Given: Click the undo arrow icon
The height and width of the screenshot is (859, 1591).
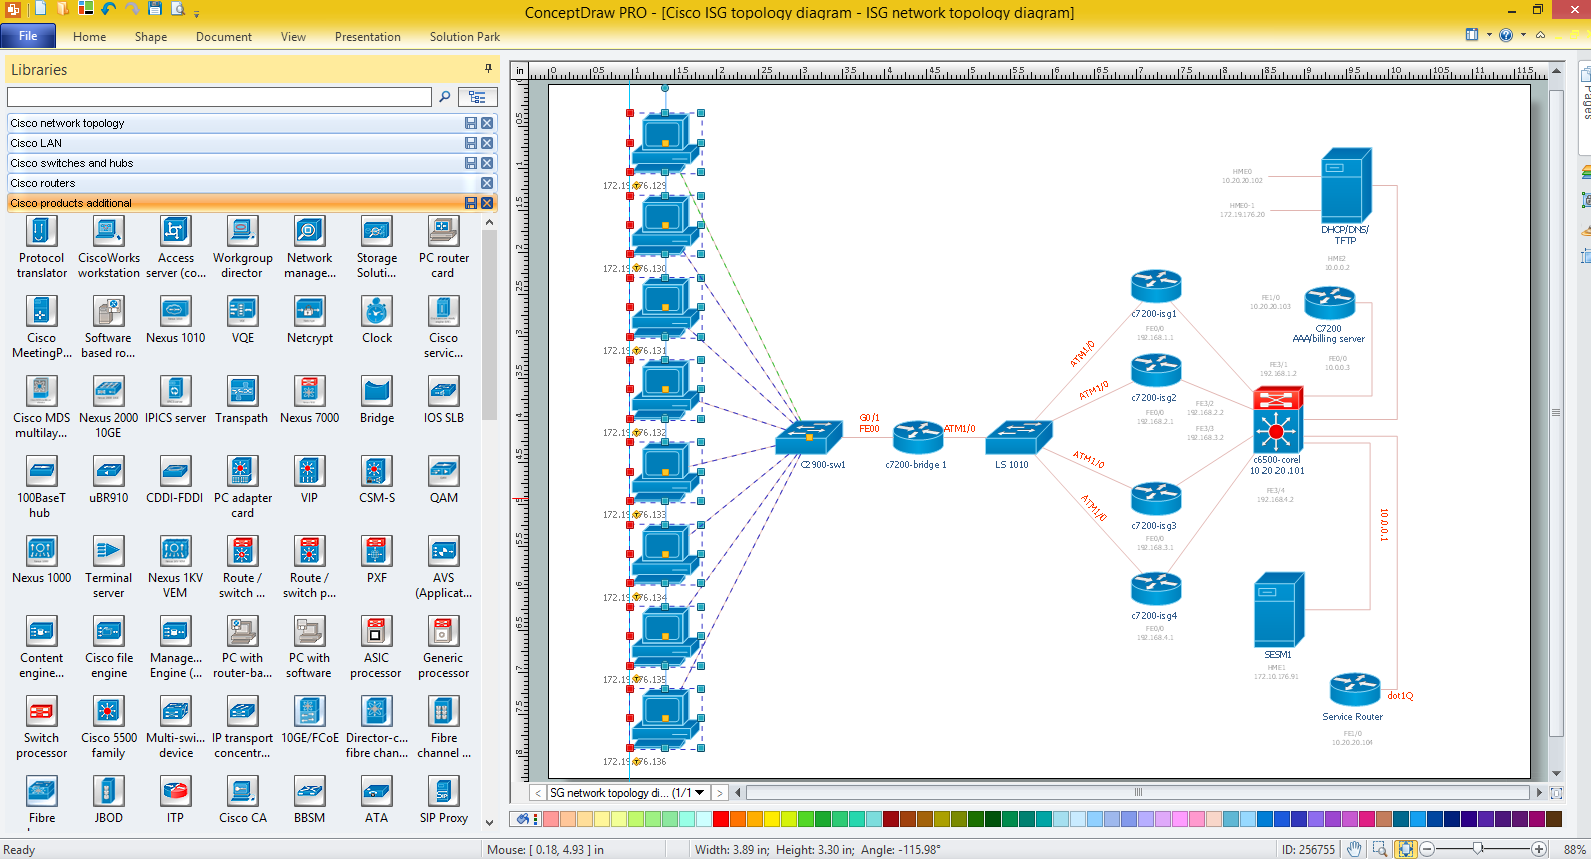Looking at the screenshot, I should 109,9.
